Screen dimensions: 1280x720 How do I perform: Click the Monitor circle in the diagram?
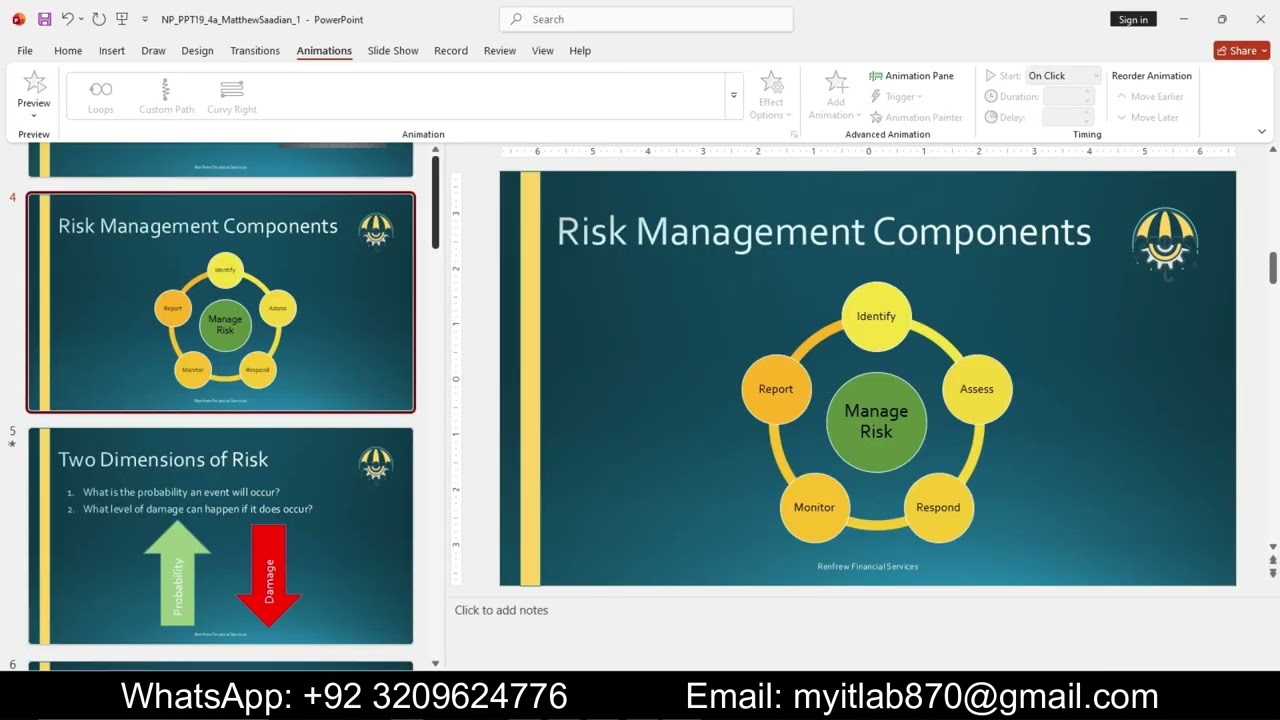(x=814, y=507)
